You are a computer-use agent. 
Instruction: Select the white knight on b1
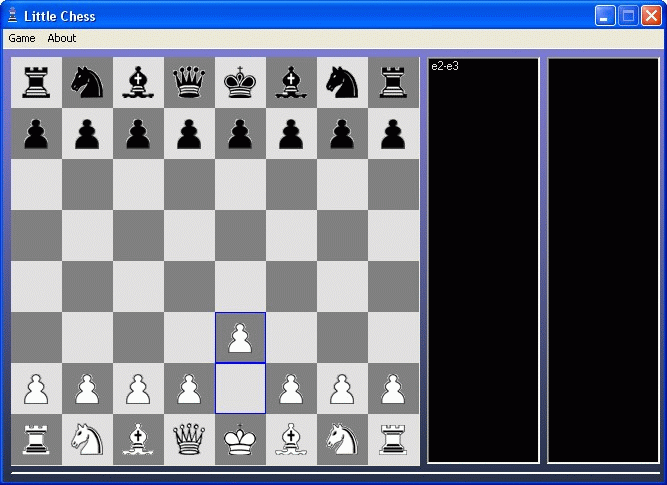[x=87, y=440]
